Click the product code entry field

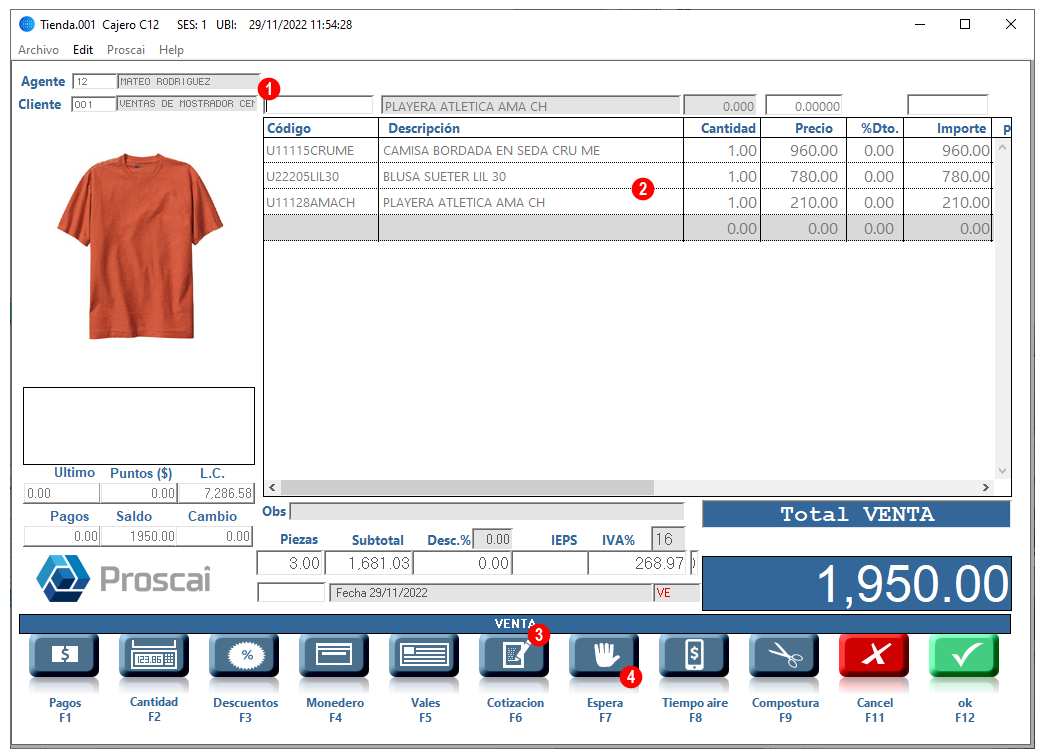(x=319, y=105)
